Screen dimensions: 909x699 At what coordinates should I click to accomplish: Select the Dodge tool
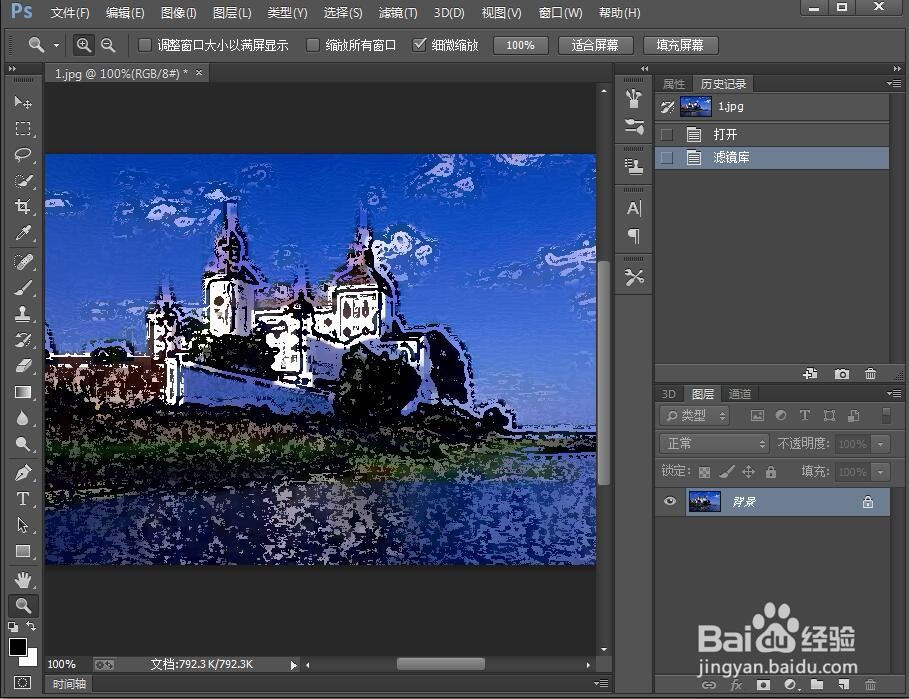tap(23, 444)
